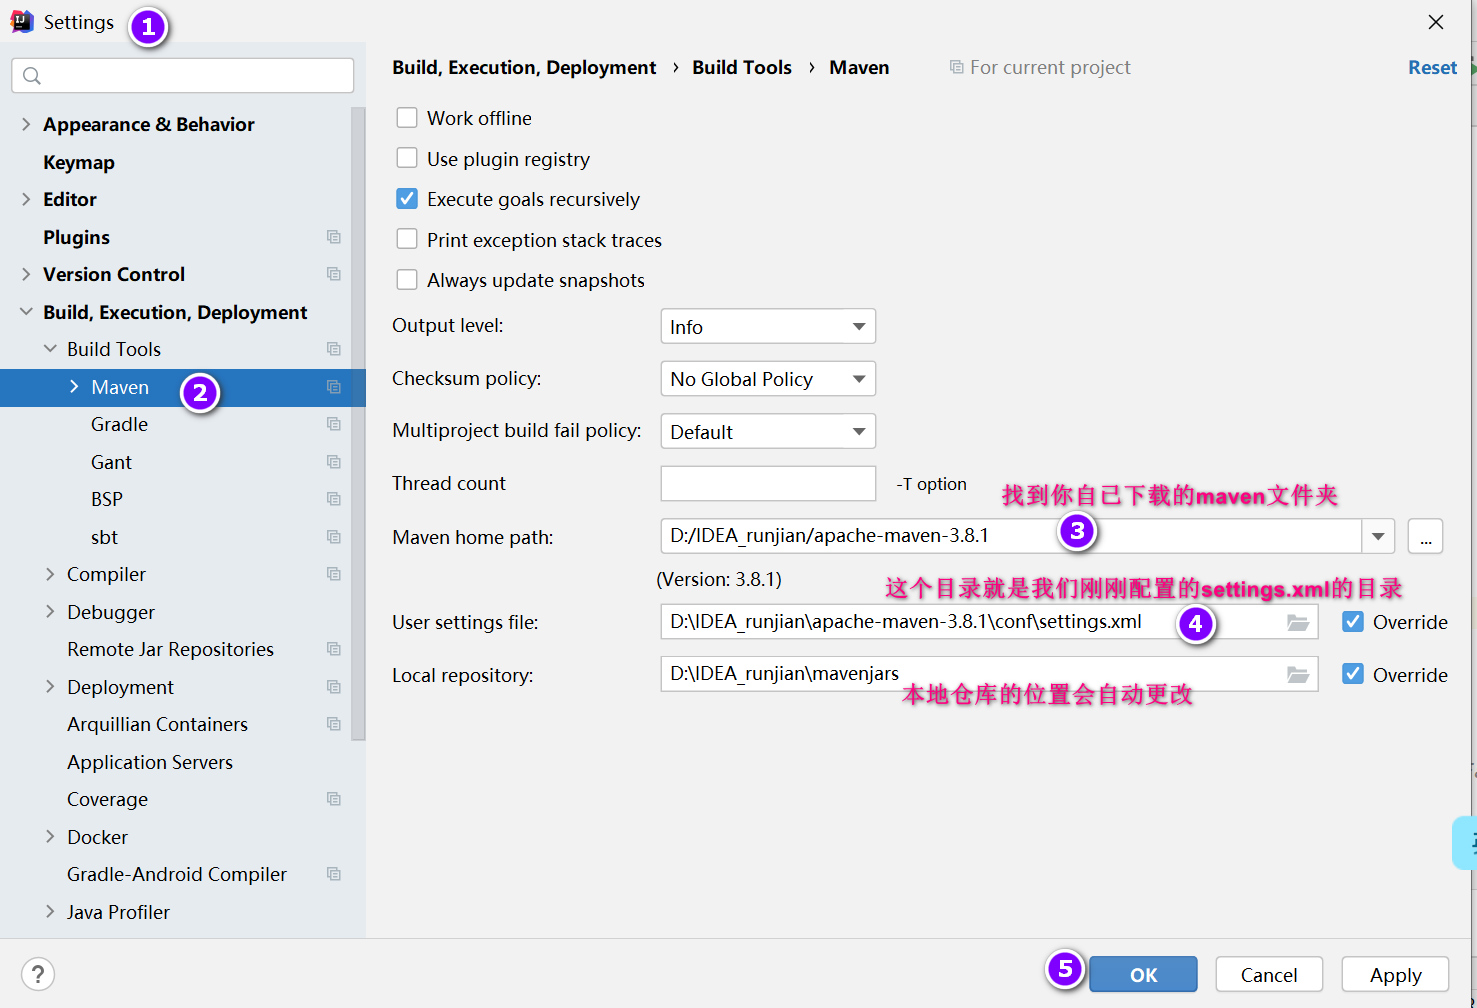Image resolution: width=1477 pixels, height=1008 pixels.
Task: Enable the Work offline checkbox
Action: tap(407, 118)
